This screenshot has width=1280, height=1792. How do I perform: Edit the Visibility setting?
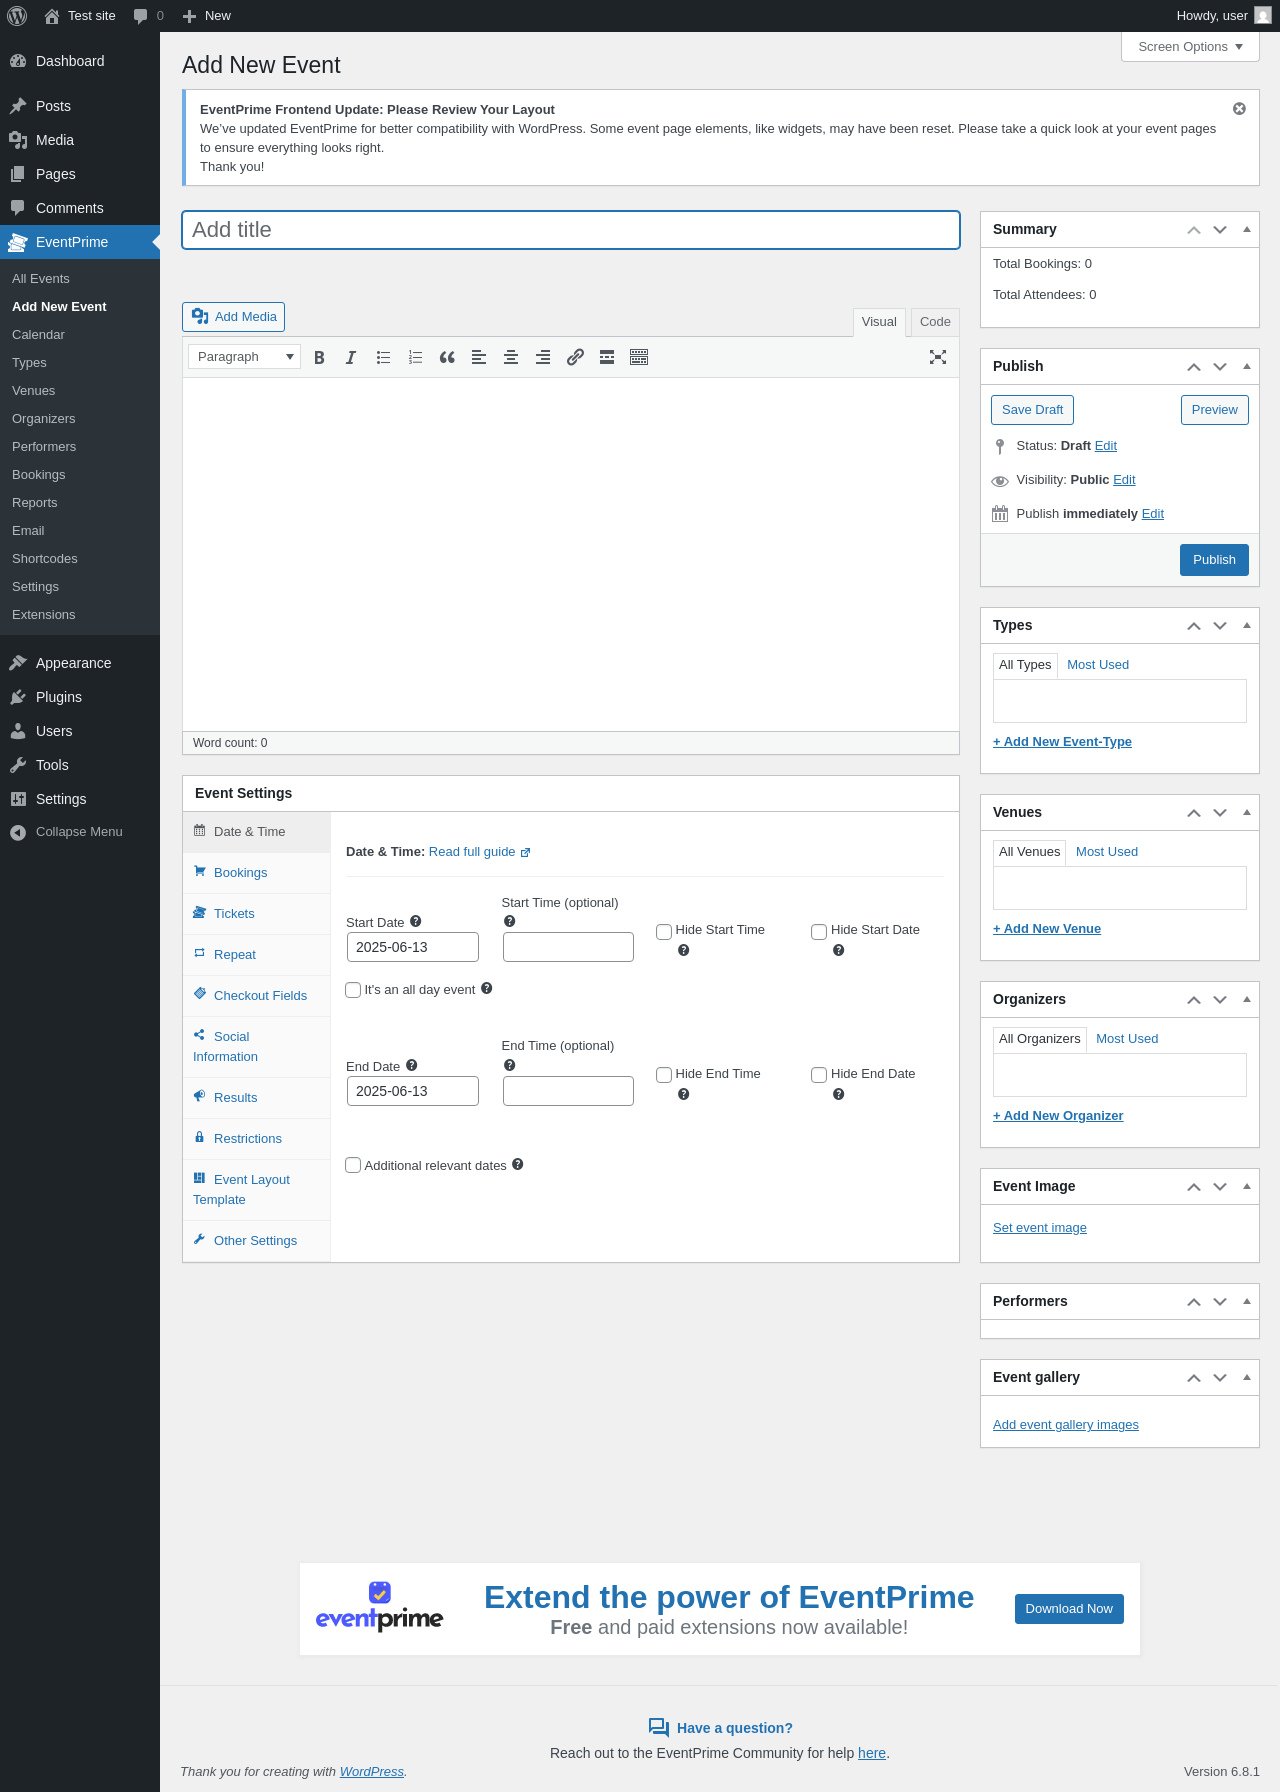click(x=1124, y=480)
